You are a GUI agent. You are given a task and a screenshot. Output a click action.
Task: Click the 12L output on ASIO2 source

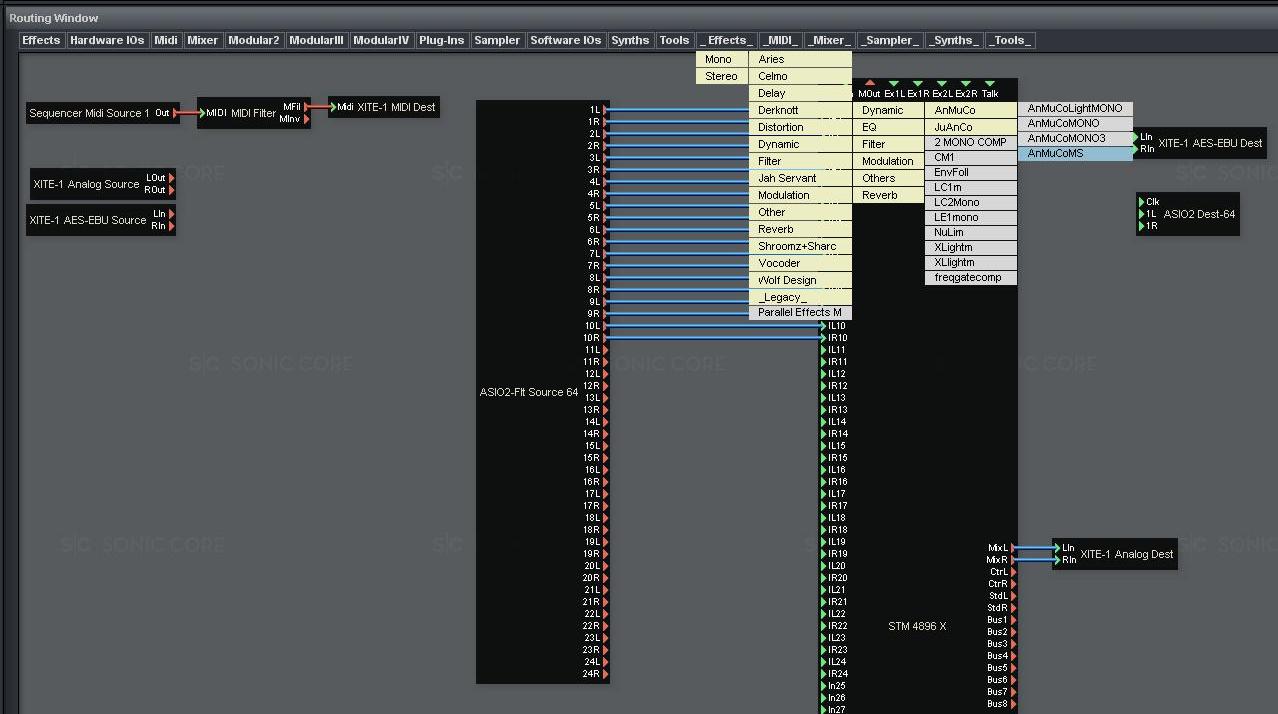[605, 374]
